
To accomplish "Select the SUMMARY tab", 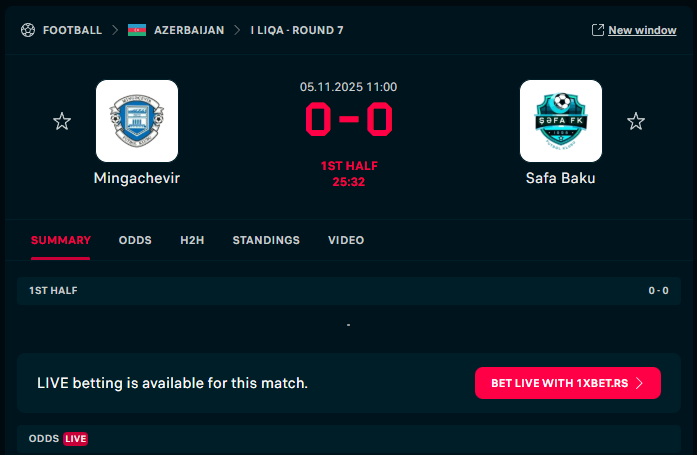I will tap(61, 240).
